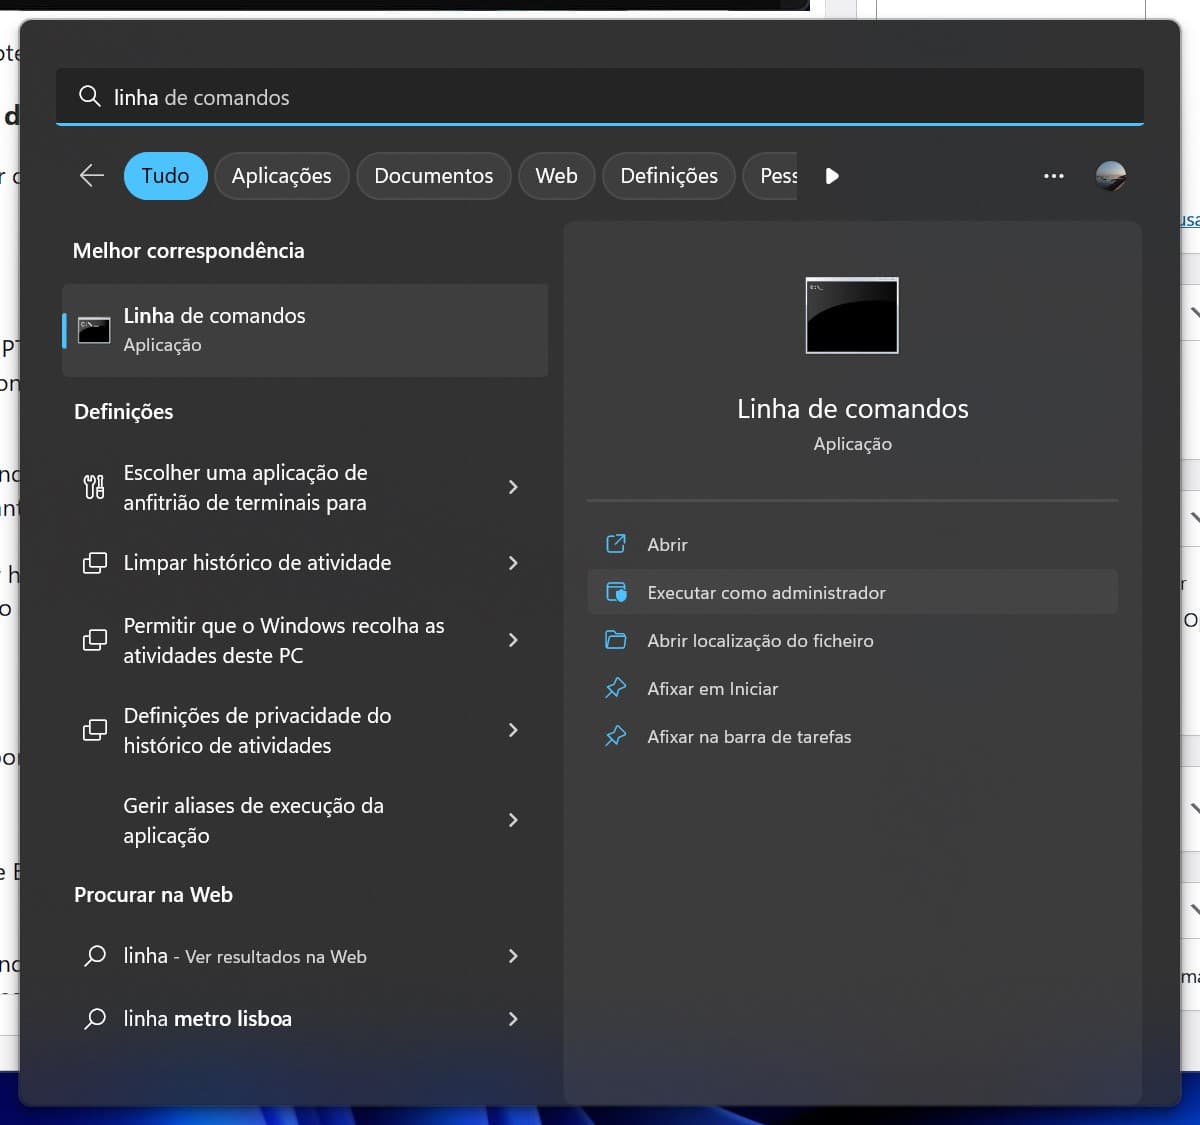The image size is (1200, 1125).
Task: Click the run as administrator shield icon
Action: [x=616, y=592]
